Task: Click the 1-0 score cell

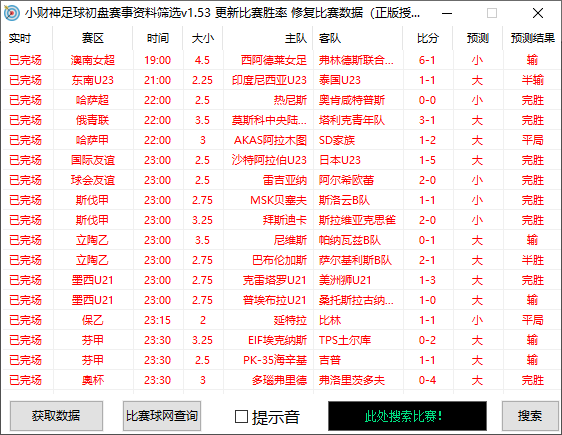Action: [x=427, y=300]
